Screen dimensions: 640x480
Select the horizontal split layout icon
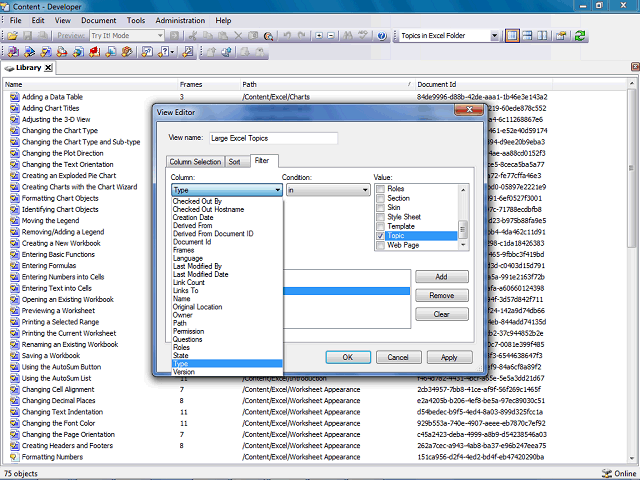pyautogui.click(x=527, y=36)
